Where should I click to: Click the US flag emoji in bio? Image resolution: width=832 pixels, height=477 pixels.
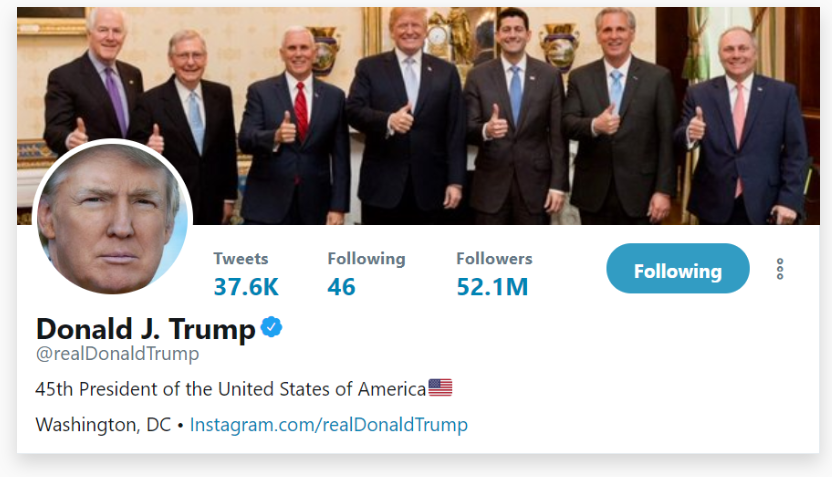440,387
